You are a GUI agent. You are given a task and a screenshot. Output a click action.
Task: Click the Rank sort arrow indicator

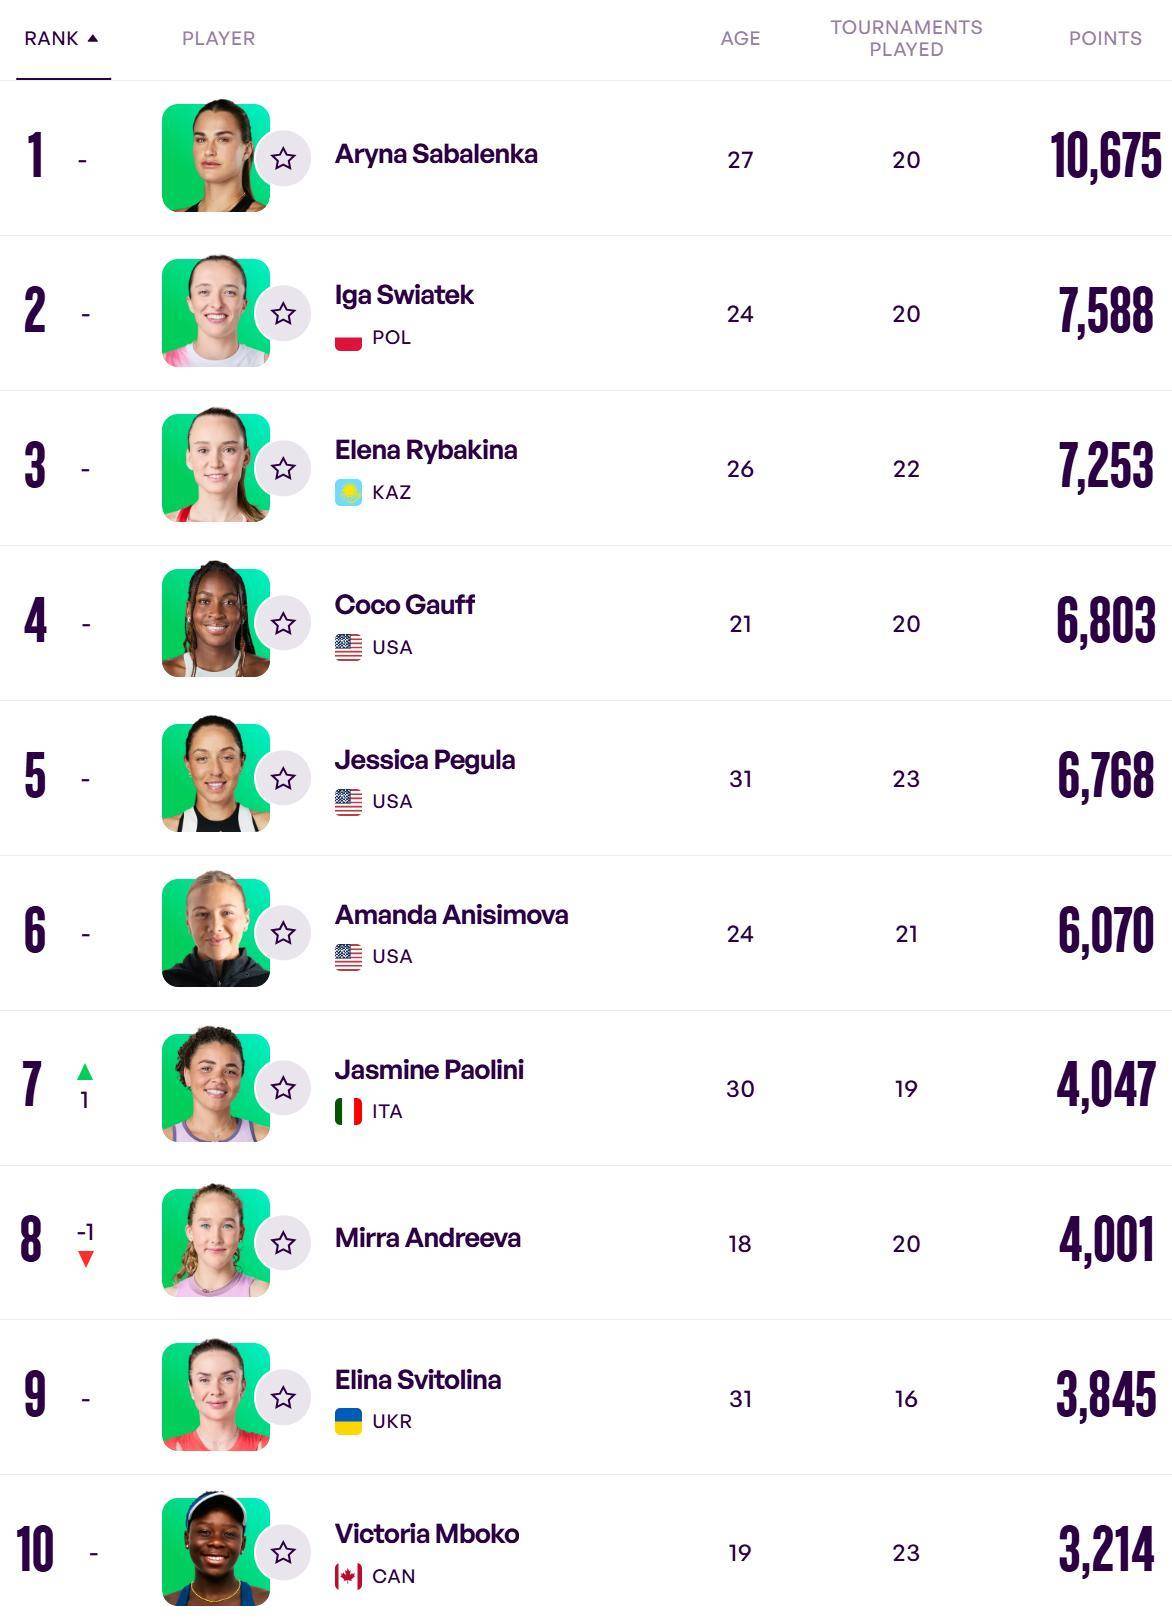point(93,38)
